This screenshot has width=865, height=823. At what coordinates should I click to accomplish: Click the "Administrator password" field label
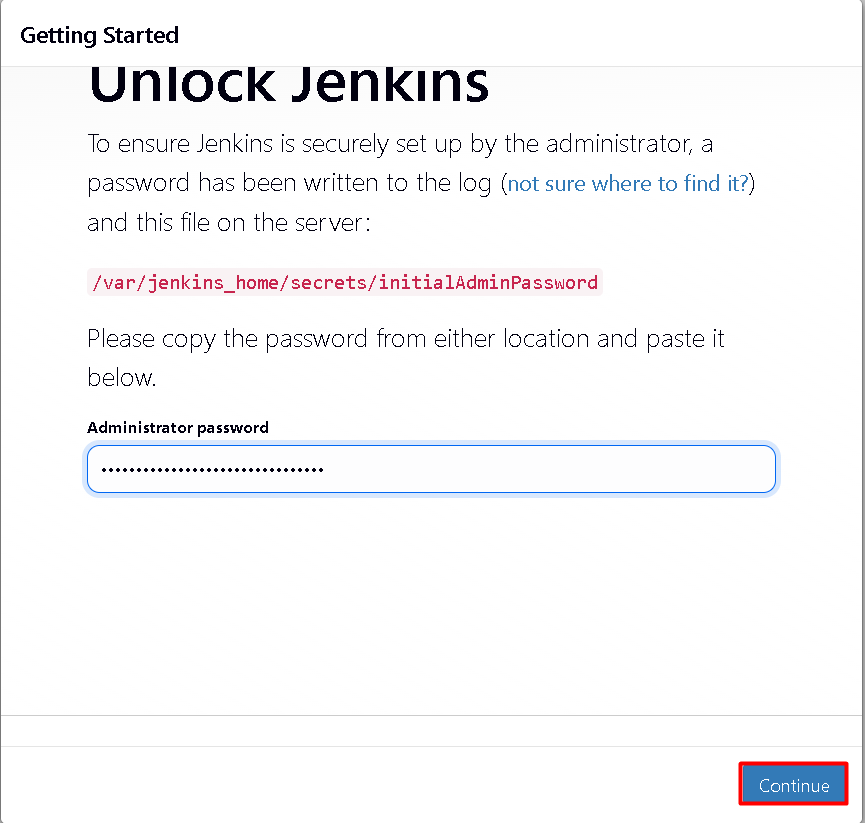tap(178, 427)
